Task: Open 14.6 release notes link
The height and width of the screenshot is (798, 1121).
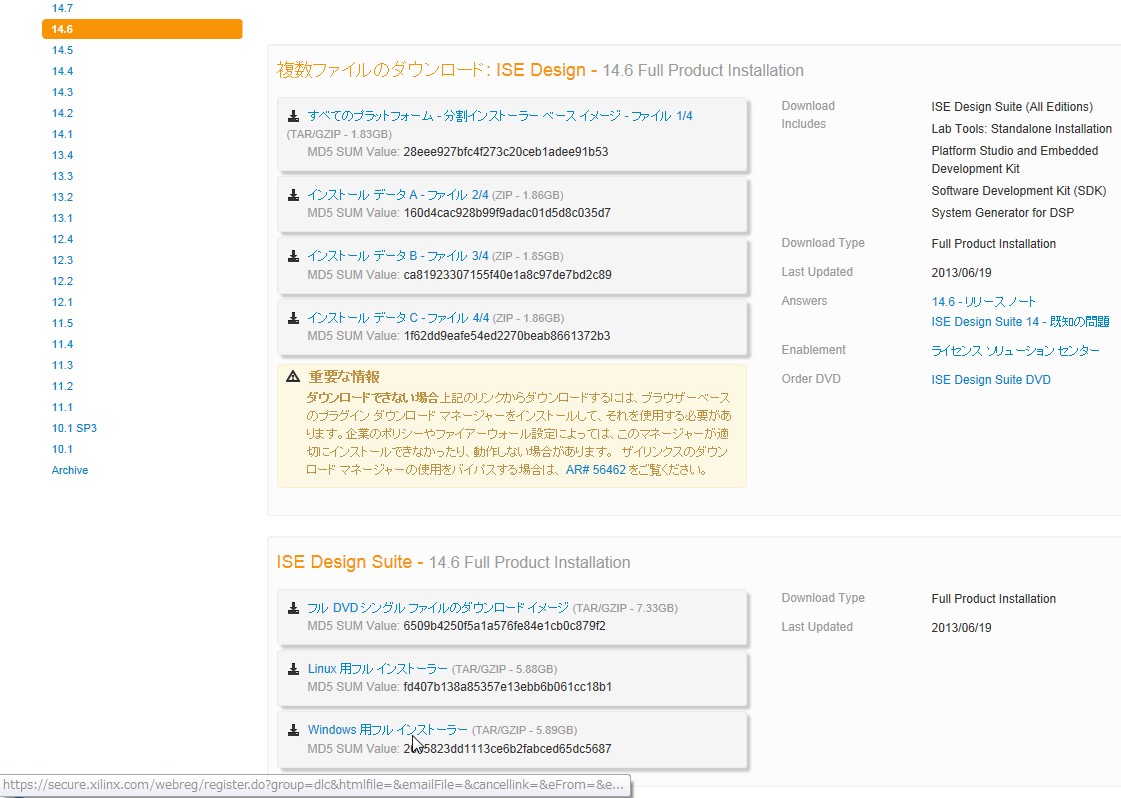Action: 983,302
